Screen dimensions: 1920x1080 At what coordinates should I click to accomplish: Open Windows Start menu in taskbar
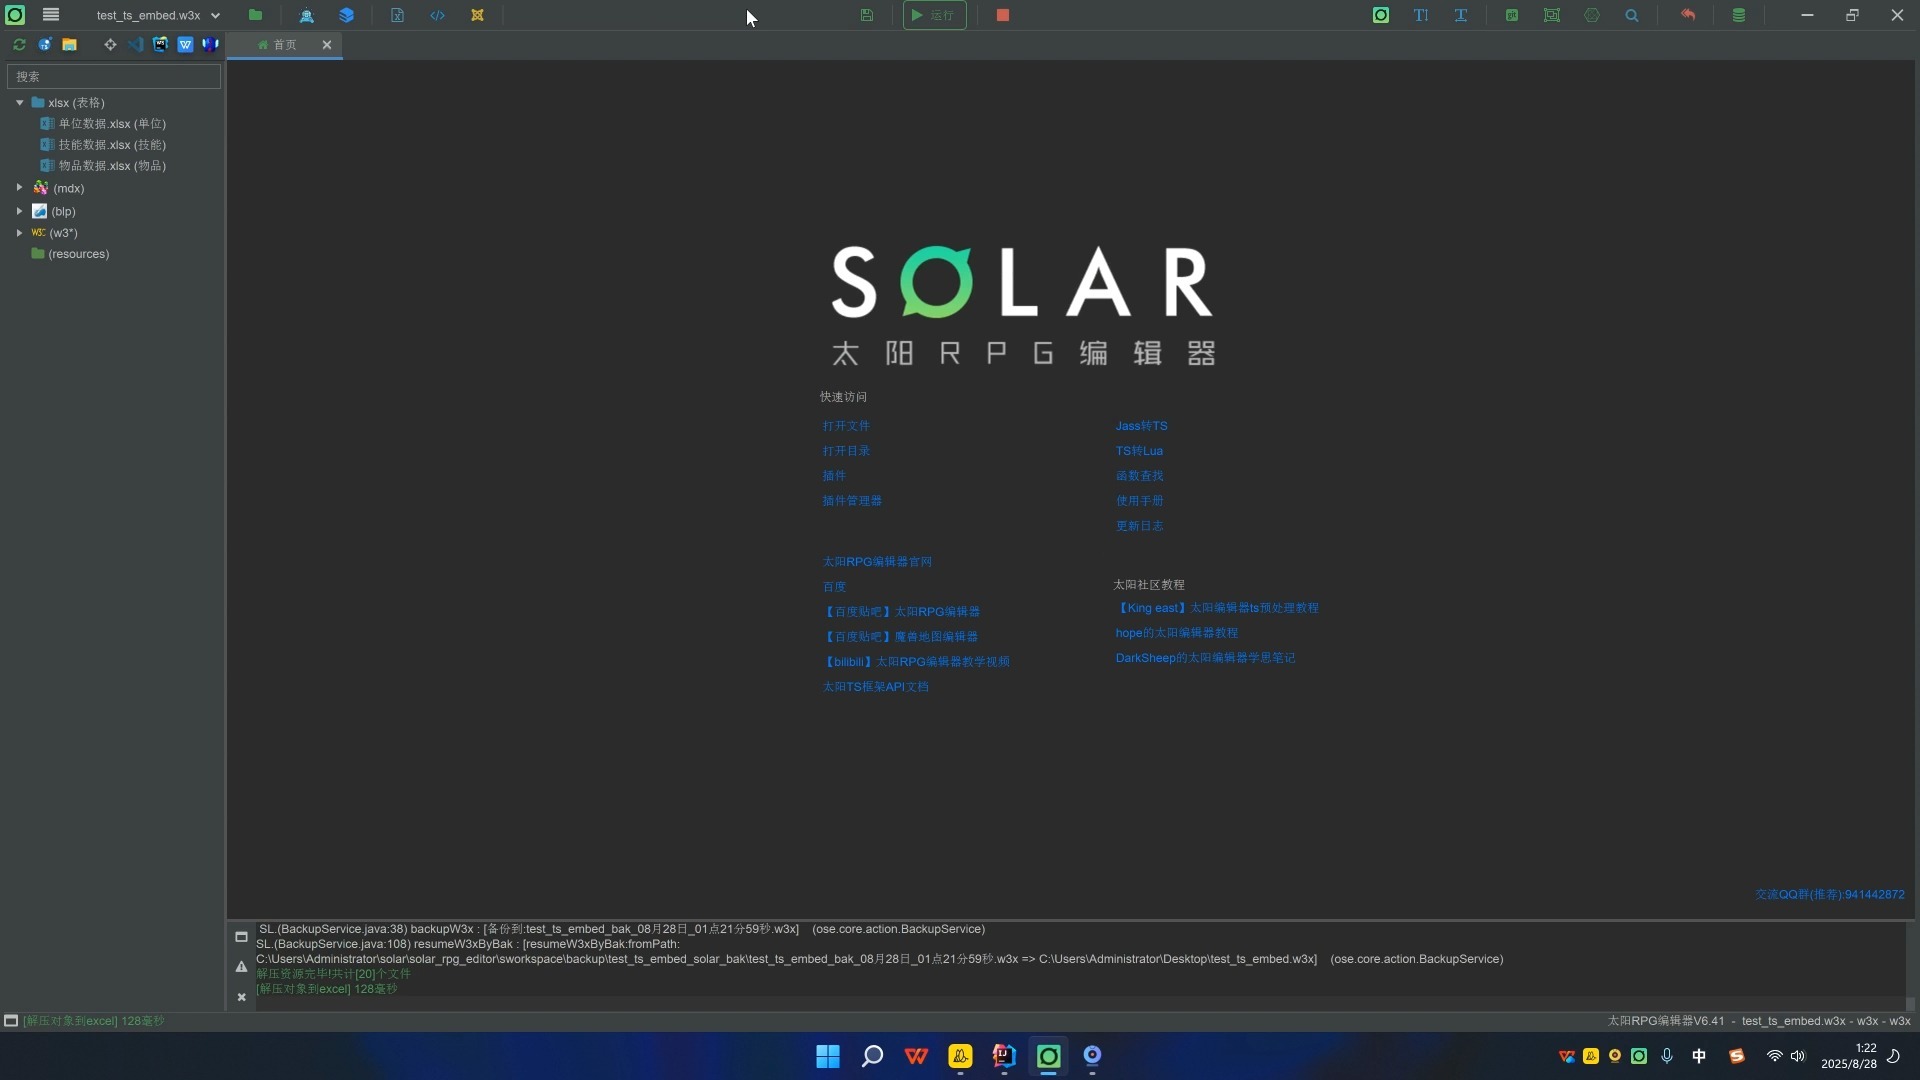(x=828, y=1057)
